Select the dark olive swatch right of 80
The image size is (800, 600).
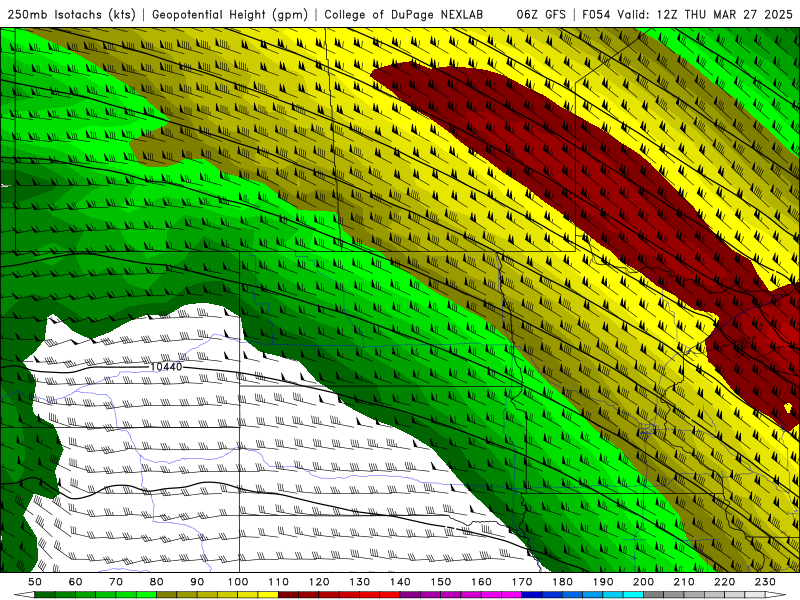[x=167, y=595]
